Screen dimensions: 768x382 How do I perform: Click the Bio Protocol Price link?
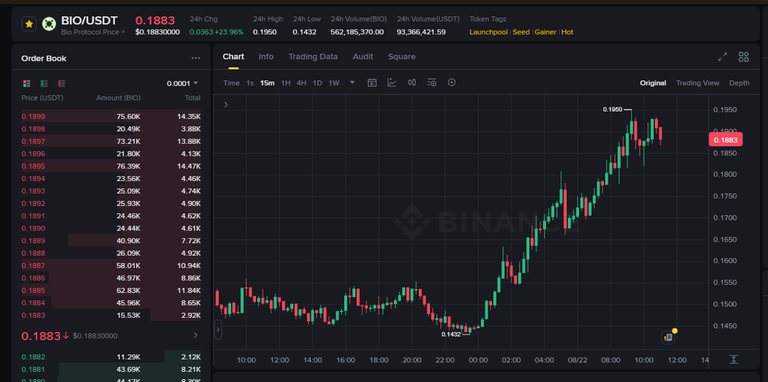coord(93,32)
